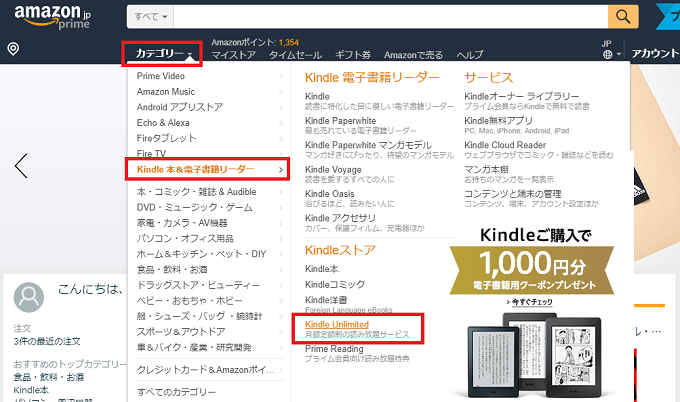The height and width of the screenshot is (402, 680).
Task: Open ギフト券 in the nav bar
Action: pos(353,55)
